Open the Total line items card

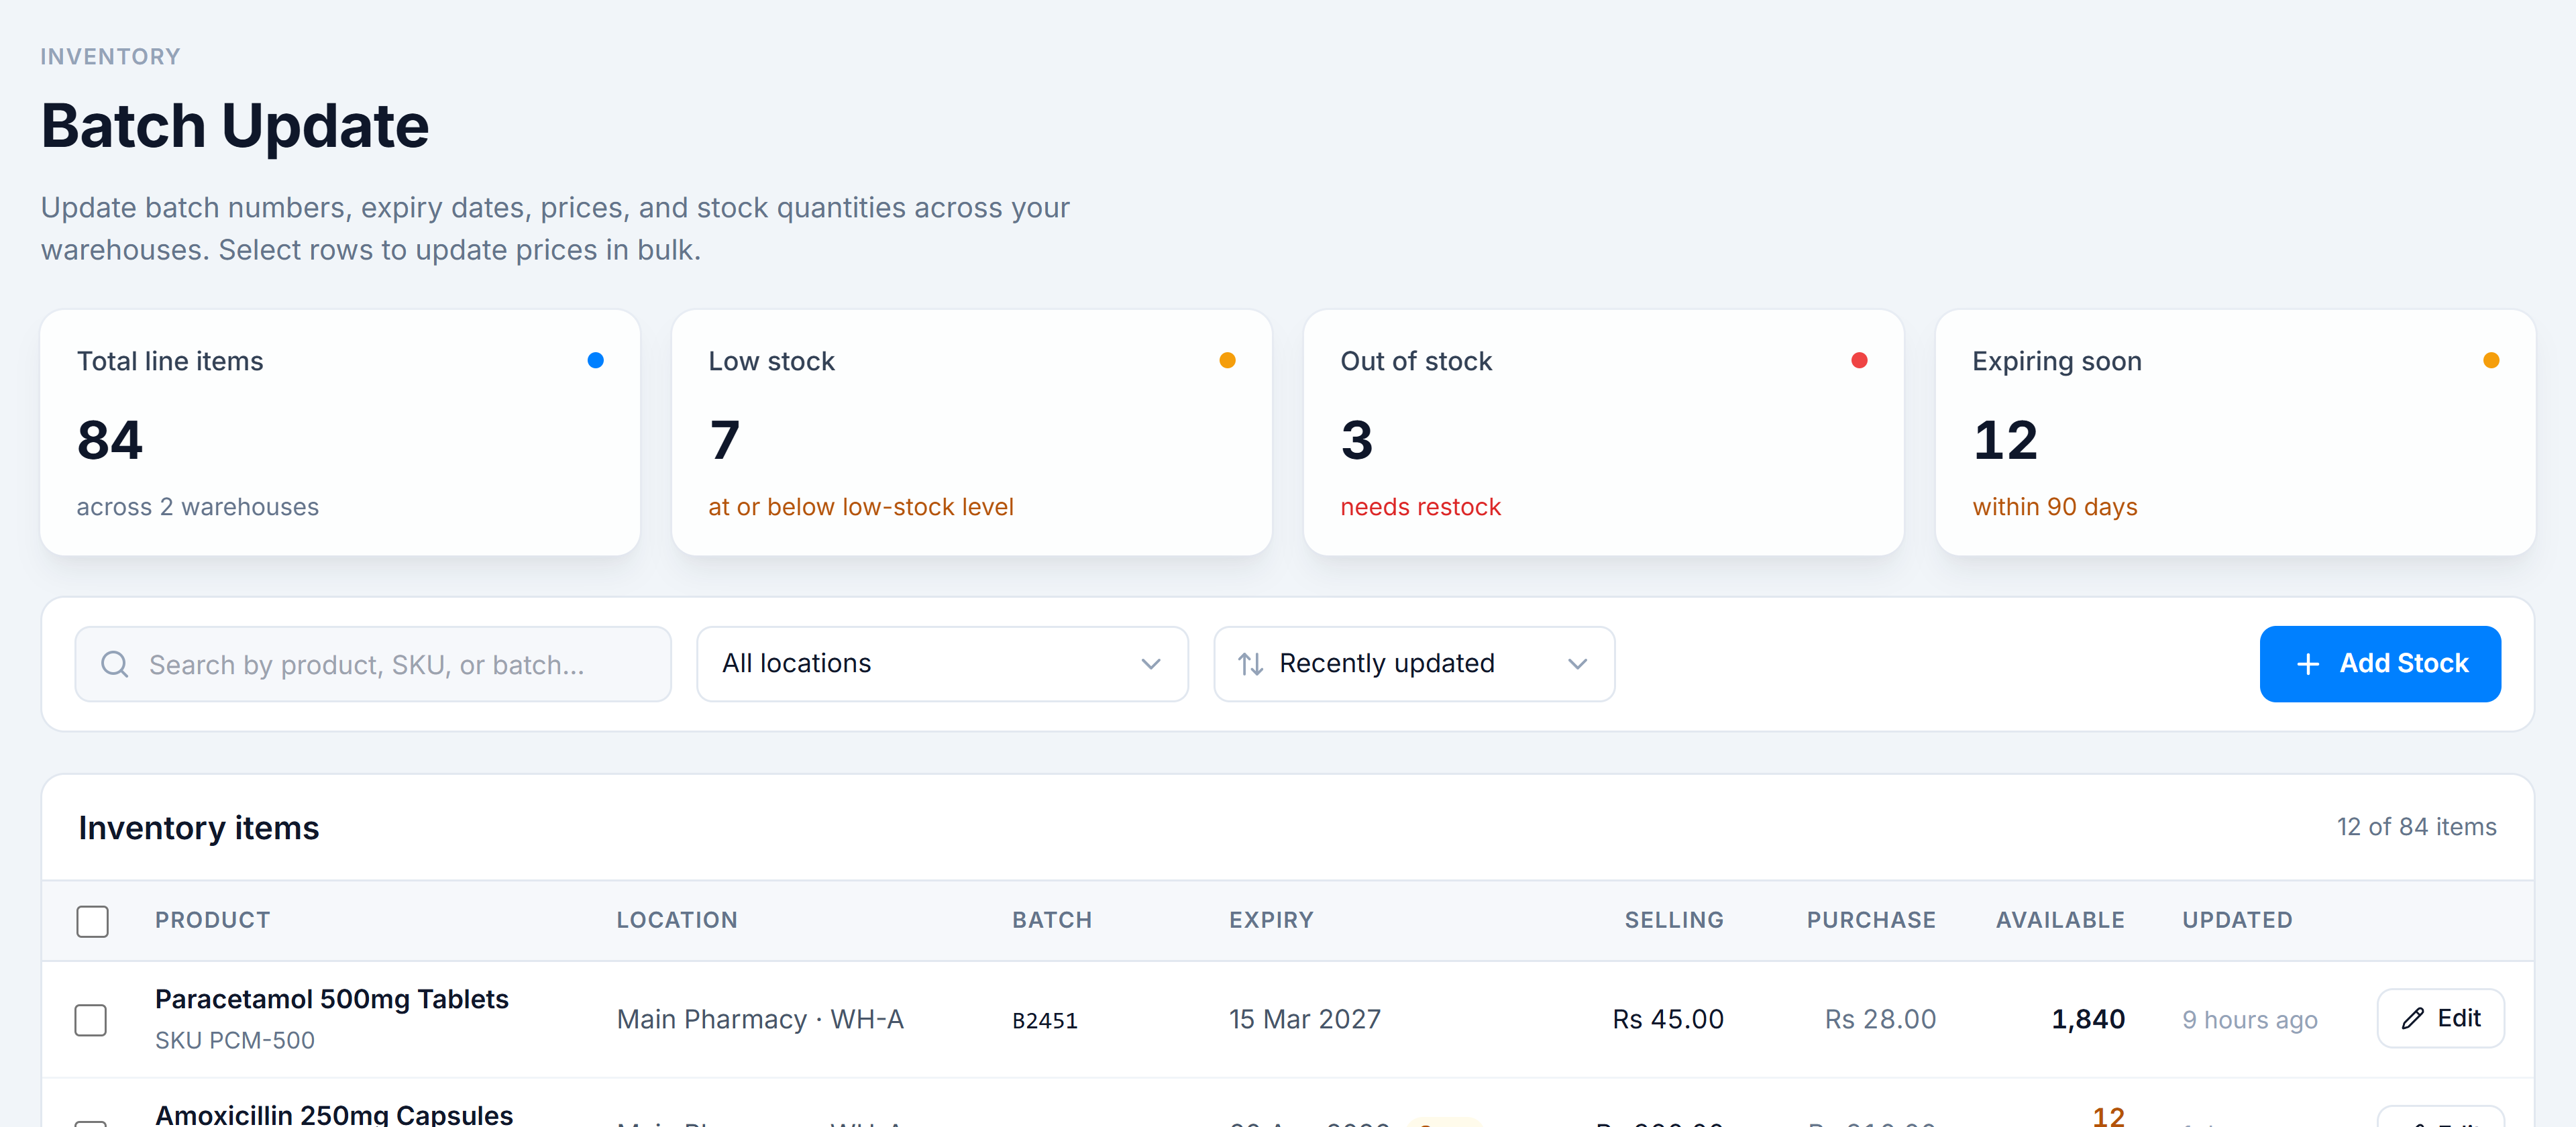tap(340, 432)
